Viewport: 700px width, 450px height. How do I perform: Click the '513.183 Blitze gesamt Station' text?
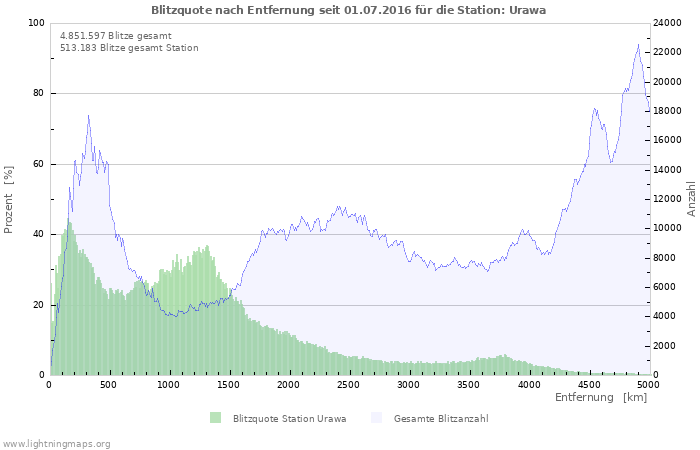pyautogui.click(x=129, y=48)
